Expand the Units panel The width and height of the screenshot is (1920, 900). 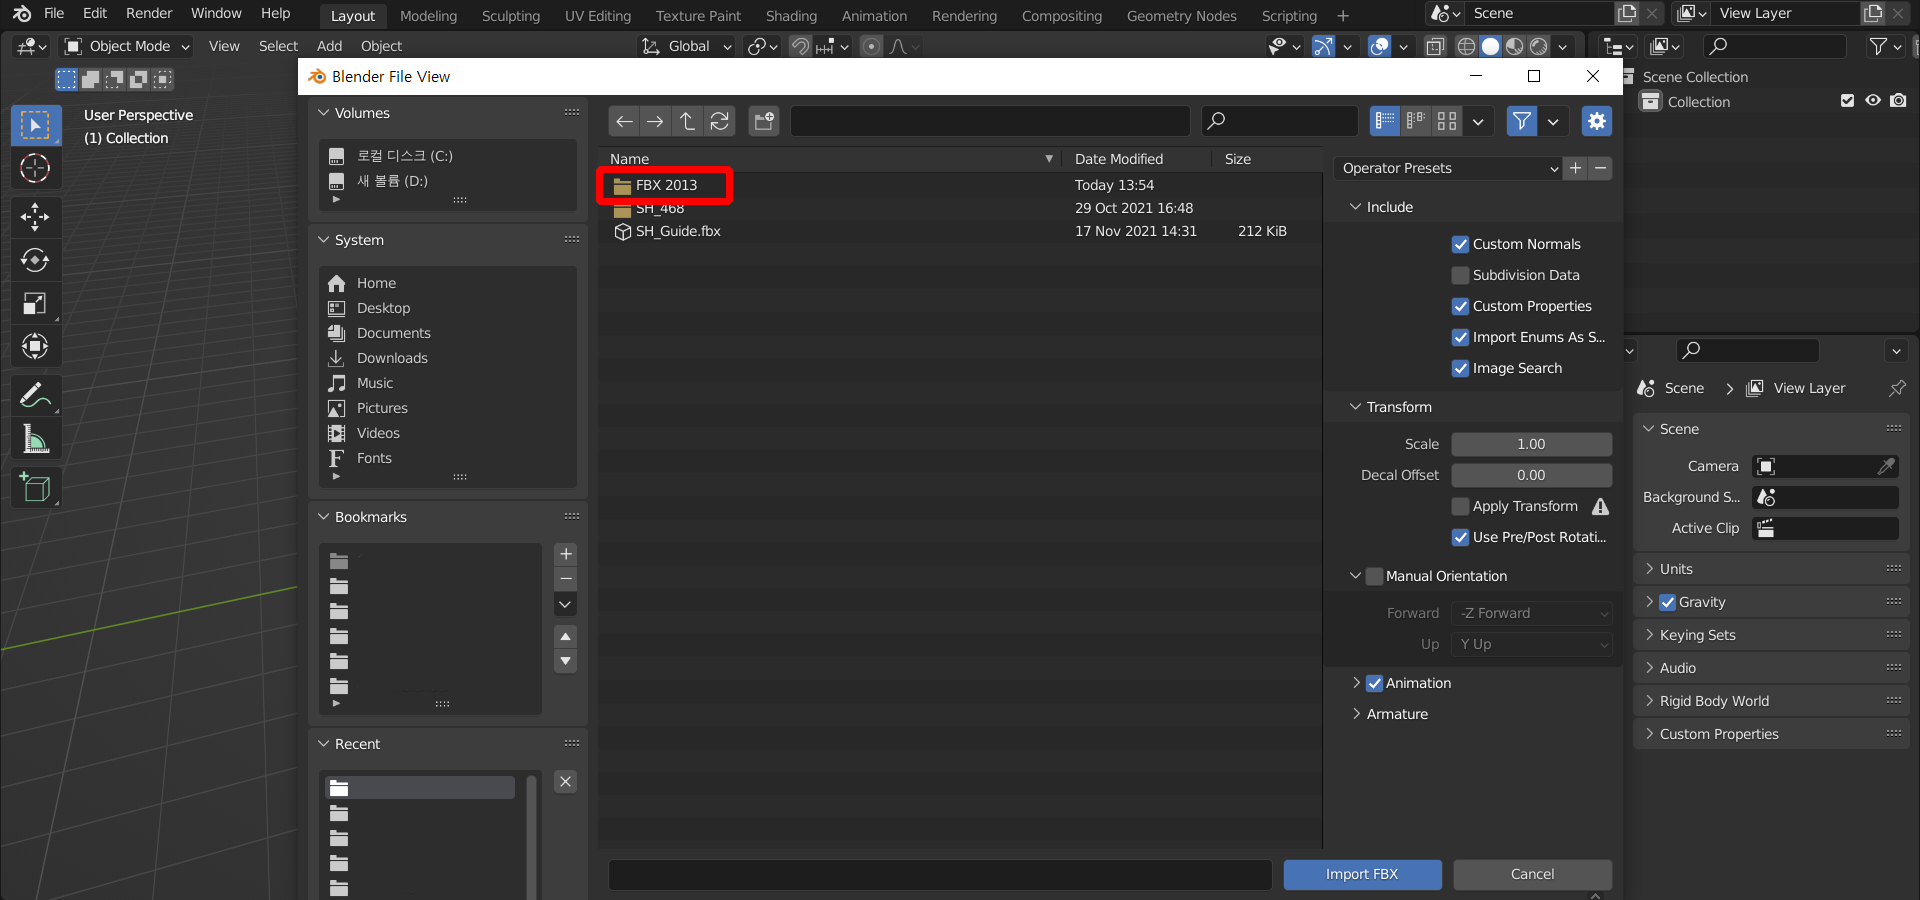tap(1650, 569)
